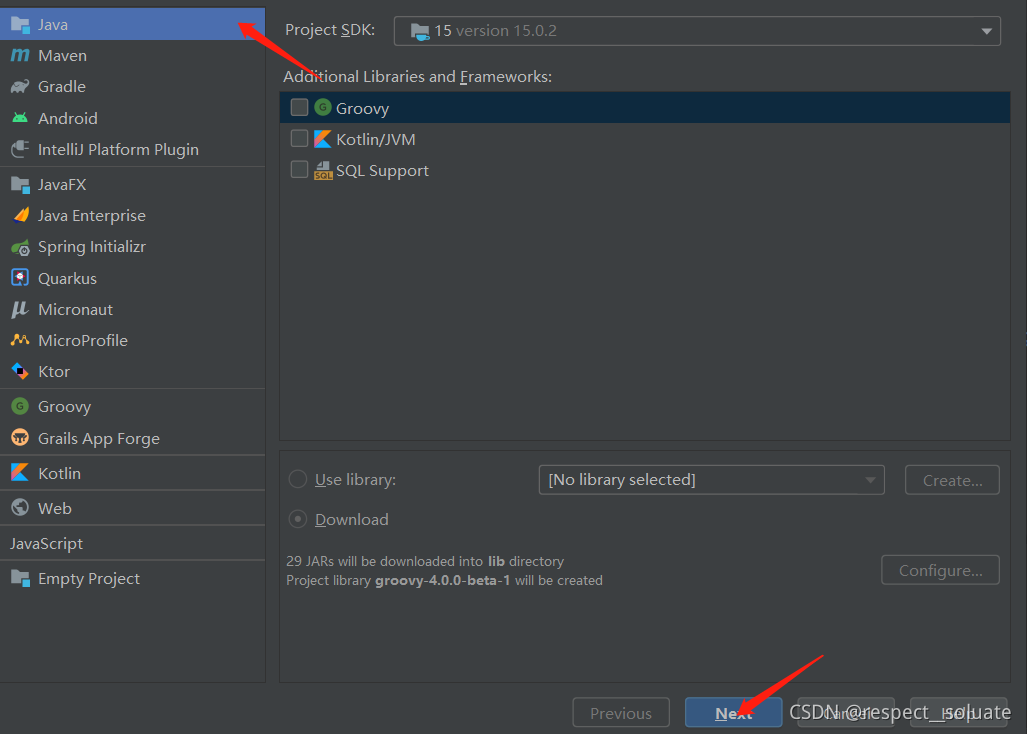
Task: Choose IntelliJ Platform Plugin in the list
Action: [x=132, y=149]
